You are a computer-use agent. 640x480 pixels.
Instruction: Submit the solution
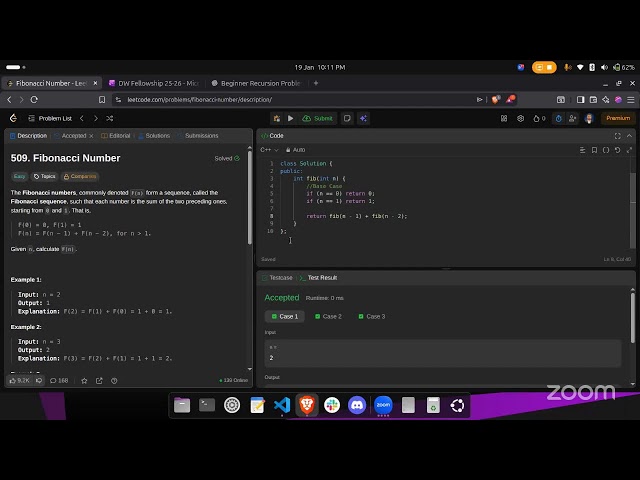[318, 118]
